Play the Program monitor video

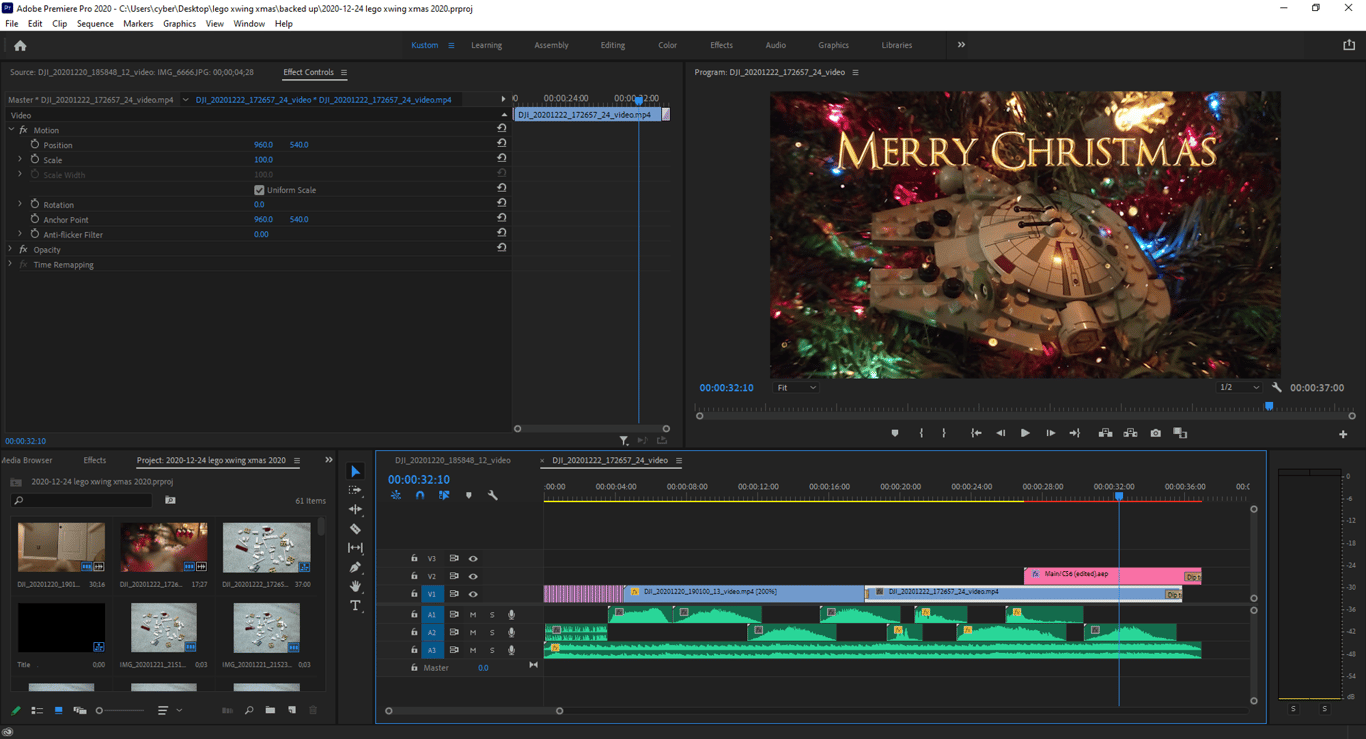coord(1025,433)
